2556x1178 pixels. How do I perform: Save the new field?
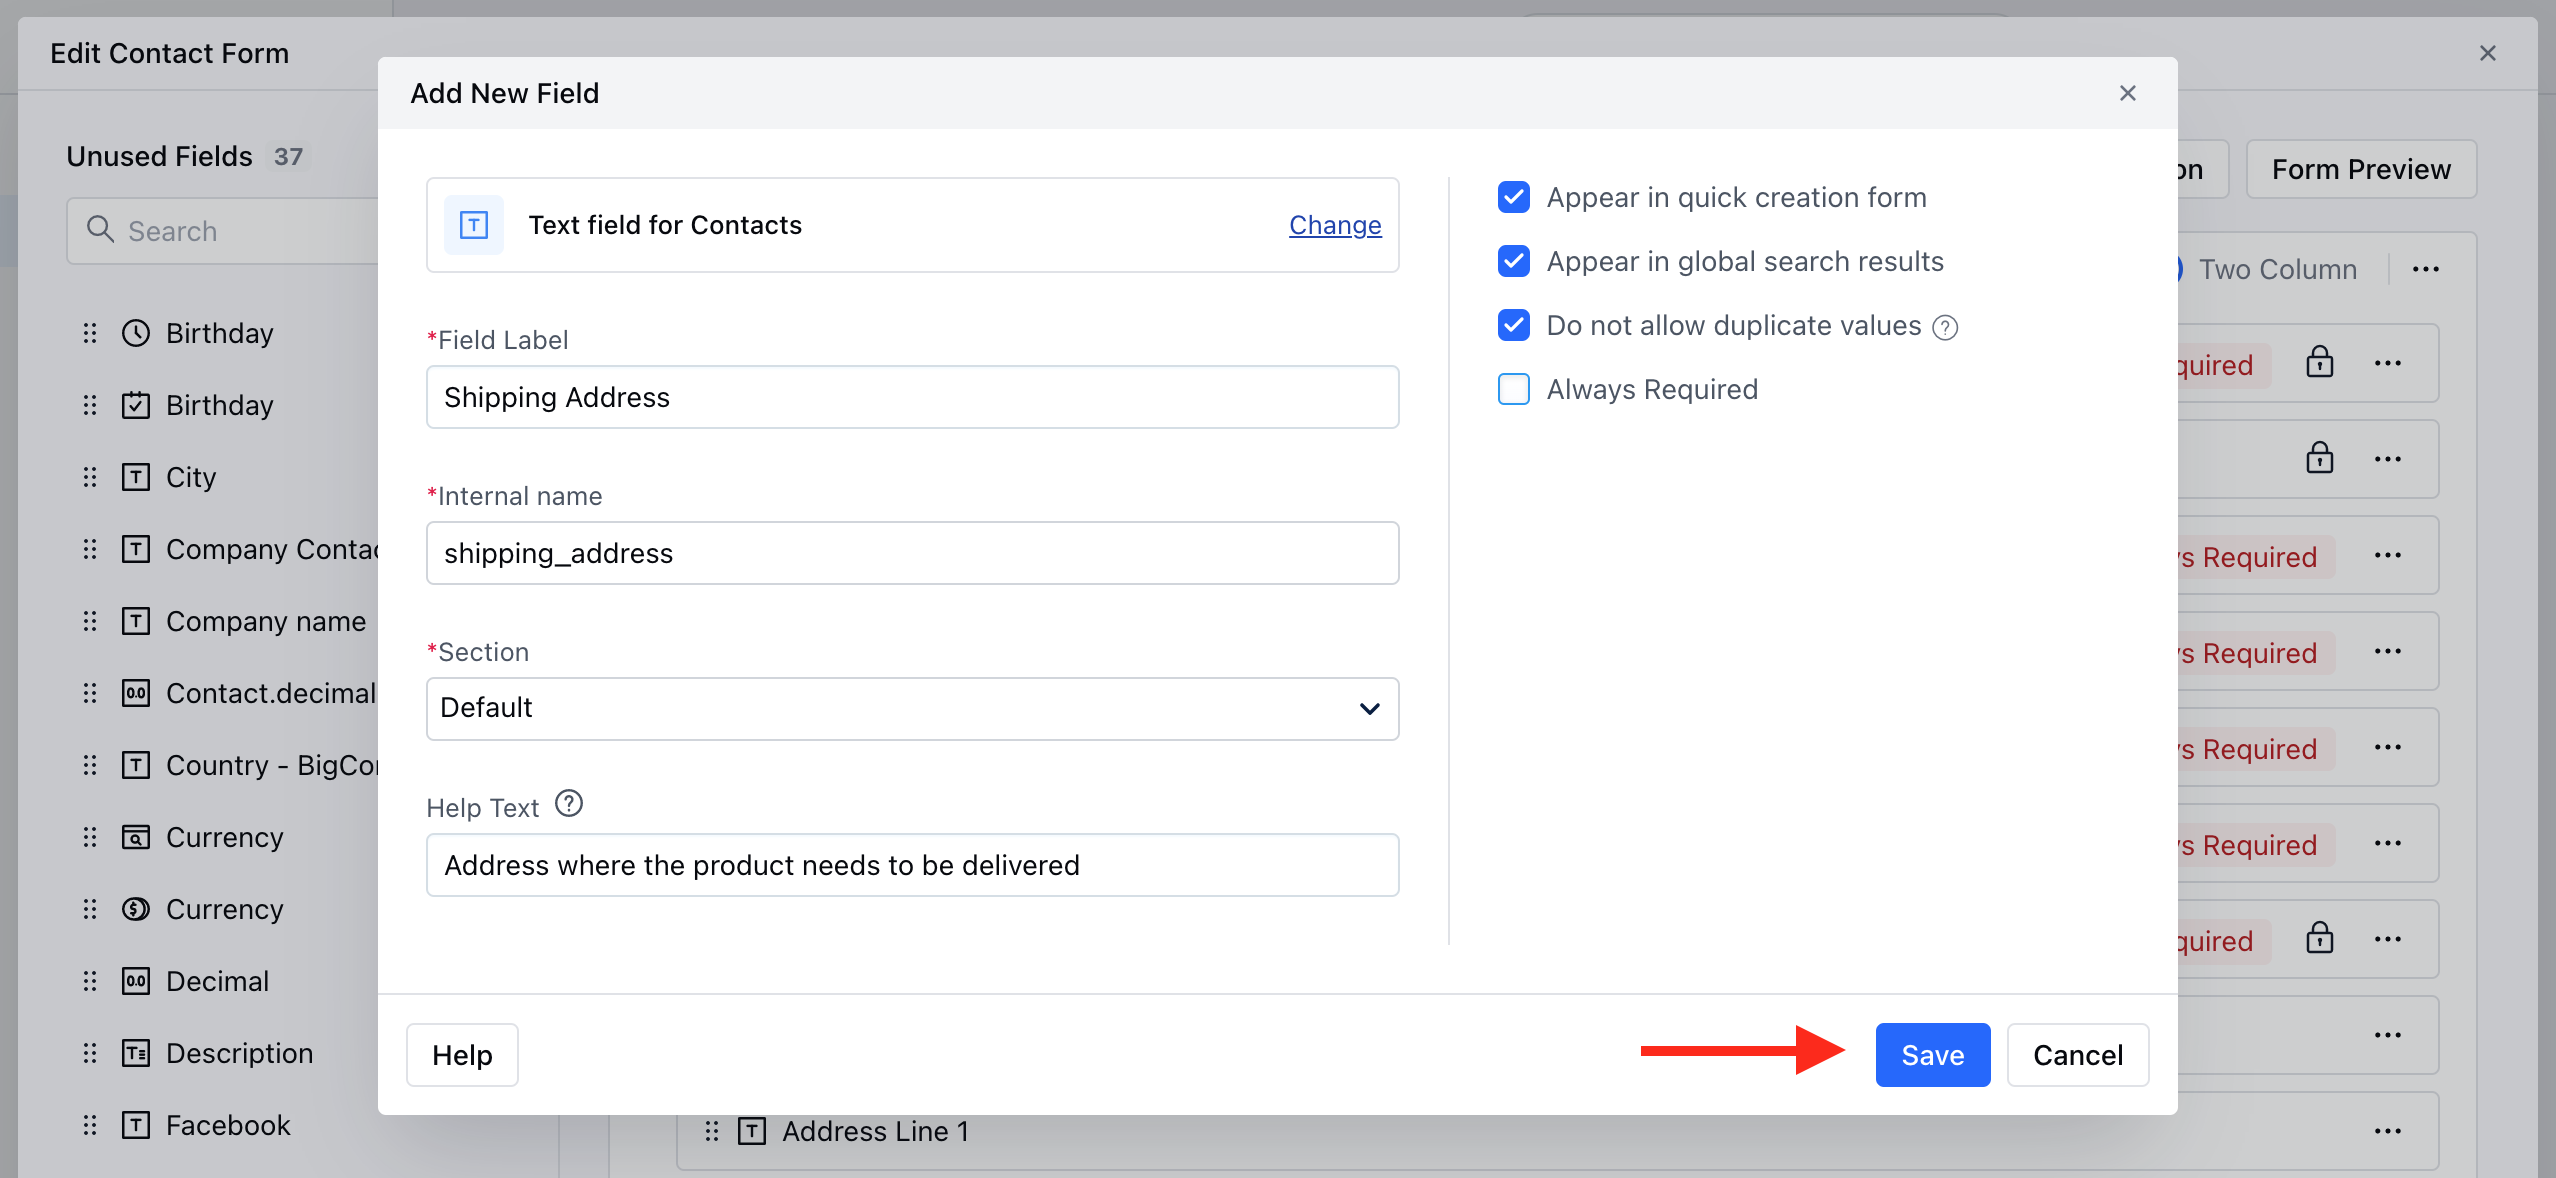[x=1931, y=1055]
